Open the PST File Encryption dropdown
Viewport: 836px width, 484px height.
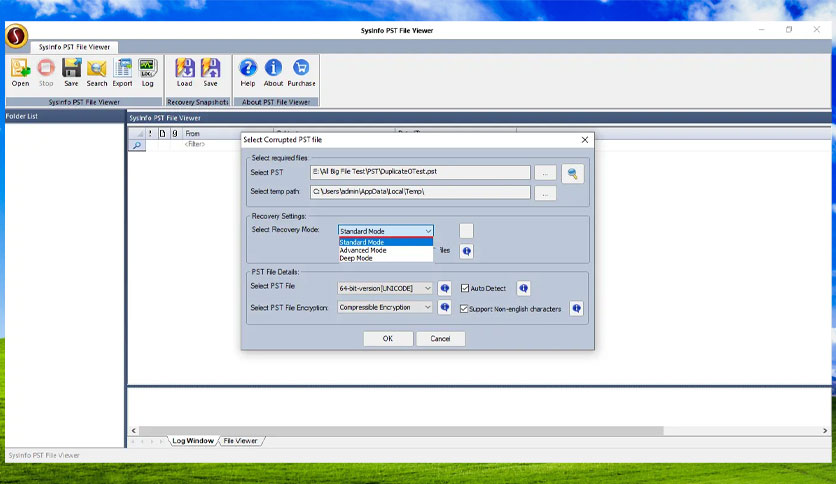click(x=384, y=308)
